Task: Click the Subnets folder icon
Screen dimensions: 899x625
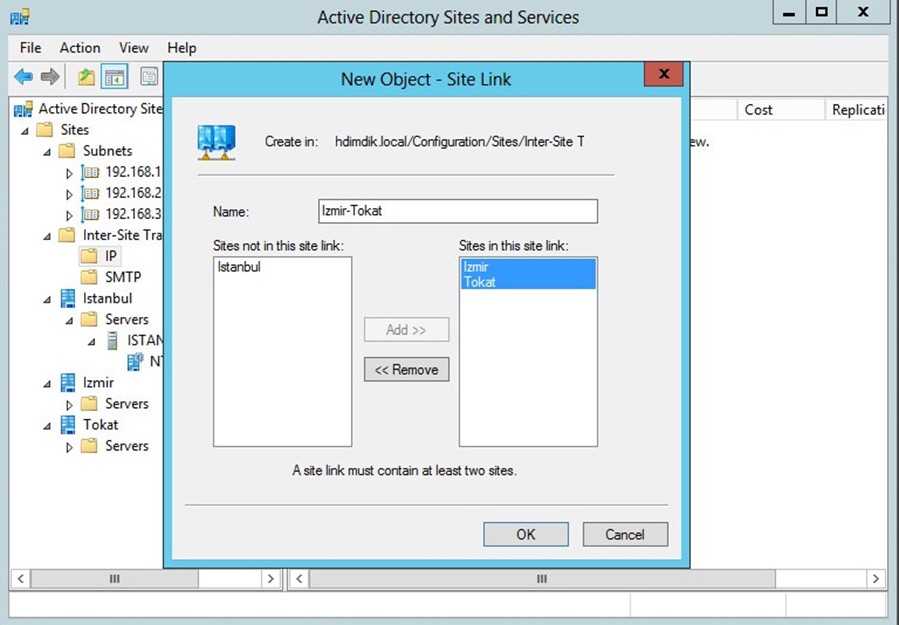Action: click(67, 151)
